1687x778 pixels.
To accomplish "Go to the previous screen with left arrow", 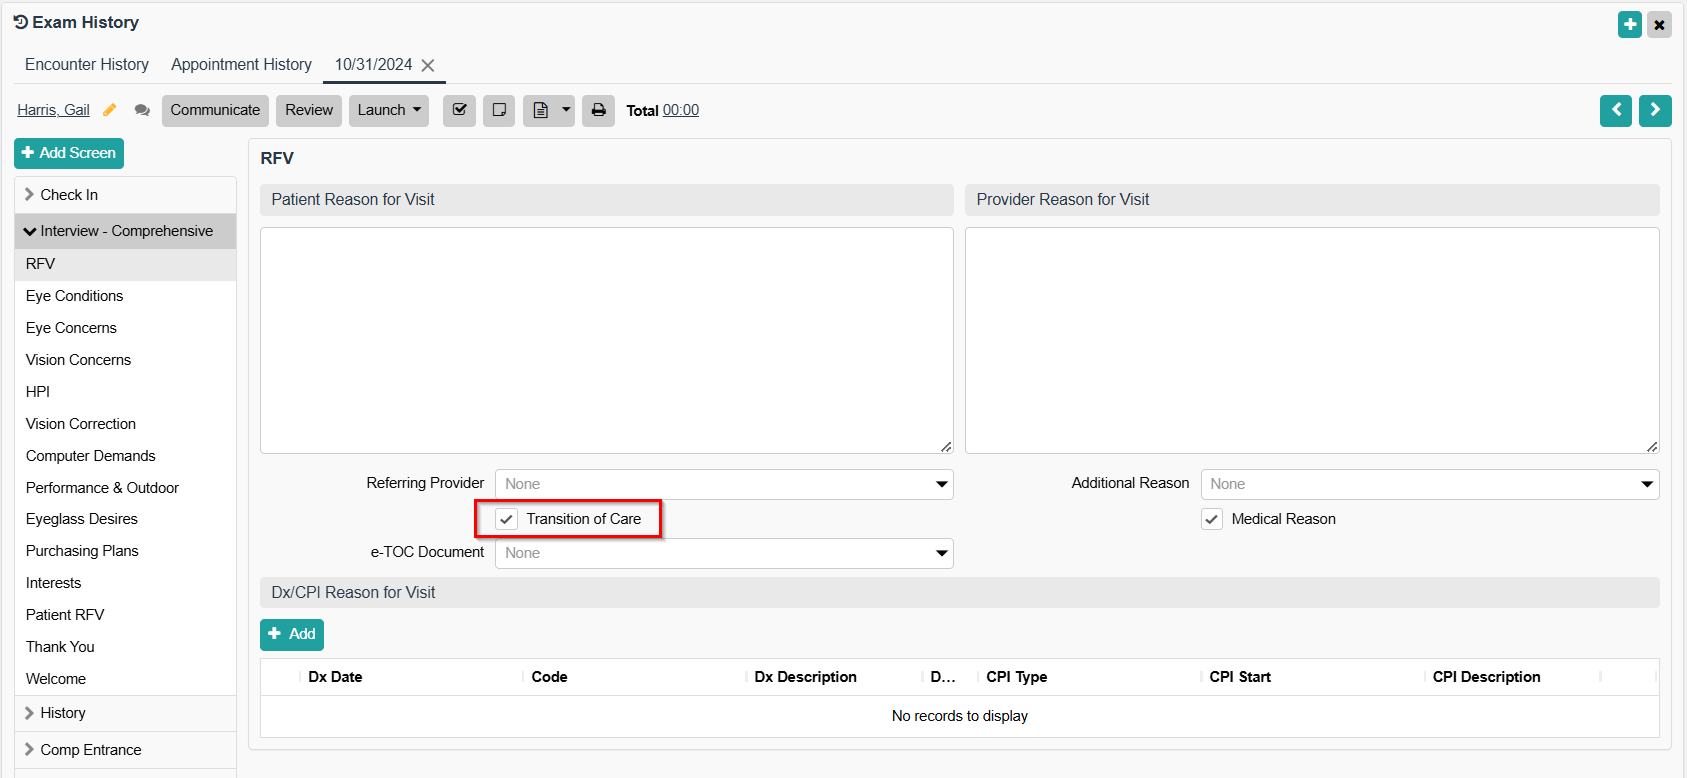I will 1615,110.
